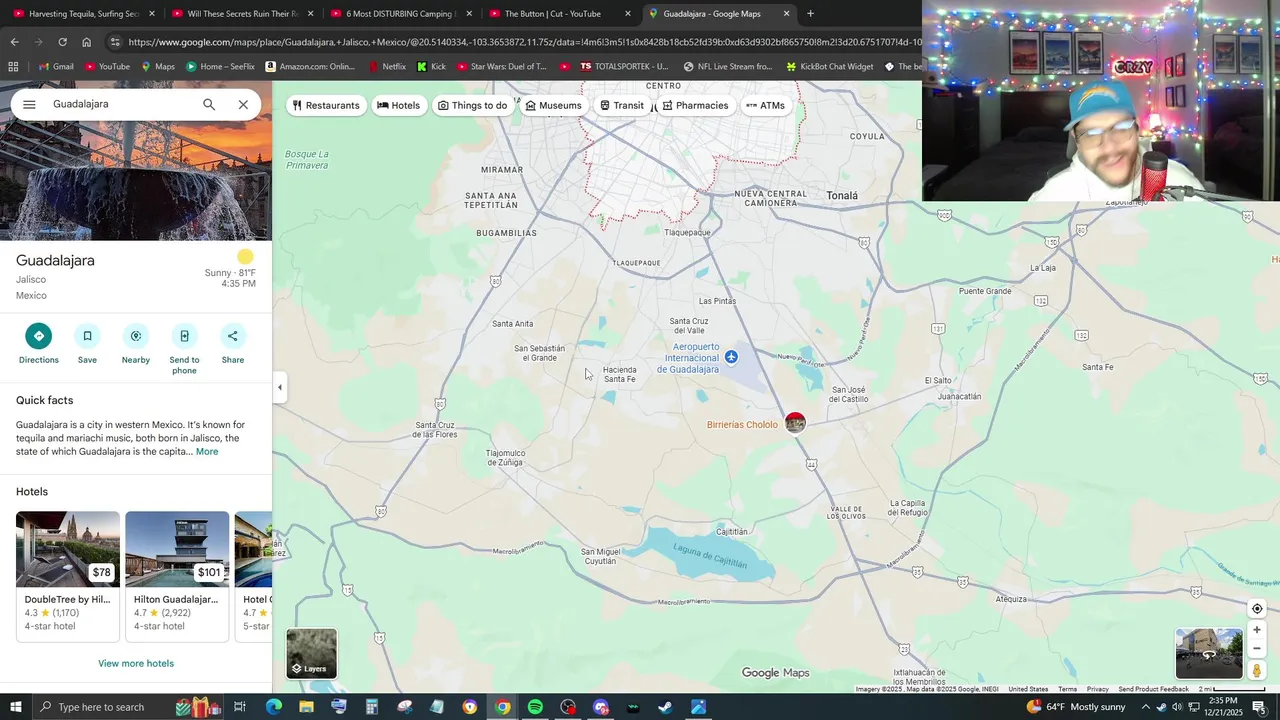
Task: Open the NFL Live Stream bookmark
Action: [x=728, y=67]
